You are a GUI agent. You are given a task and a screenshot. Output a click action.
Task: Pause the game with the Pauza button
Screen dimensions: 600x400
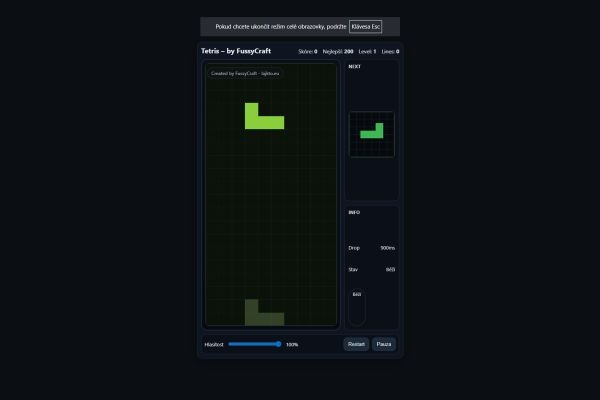click(x=384, y=344)
